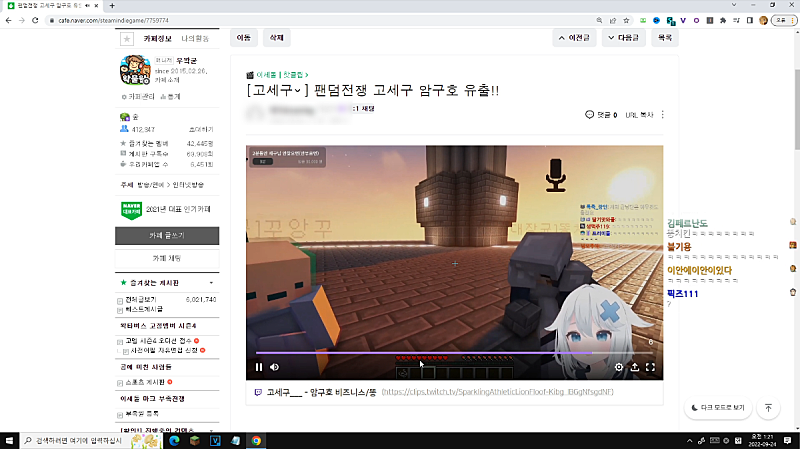800x449 pixels.
Task: Open the Windows notification center icon
Action: coord(787,440)
